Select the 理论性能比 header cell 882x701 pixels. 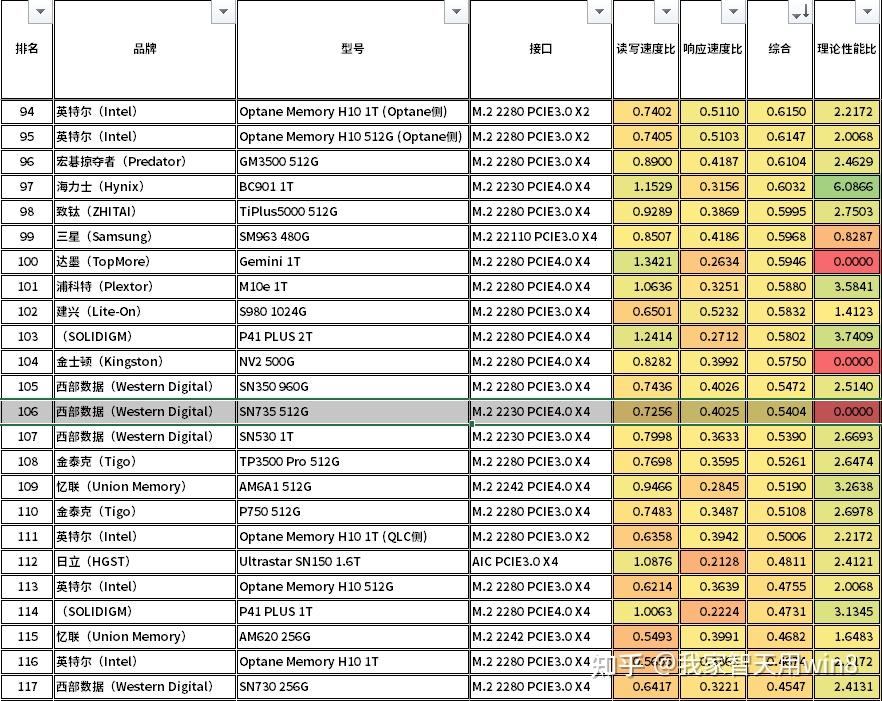click(x=847, y=50)
